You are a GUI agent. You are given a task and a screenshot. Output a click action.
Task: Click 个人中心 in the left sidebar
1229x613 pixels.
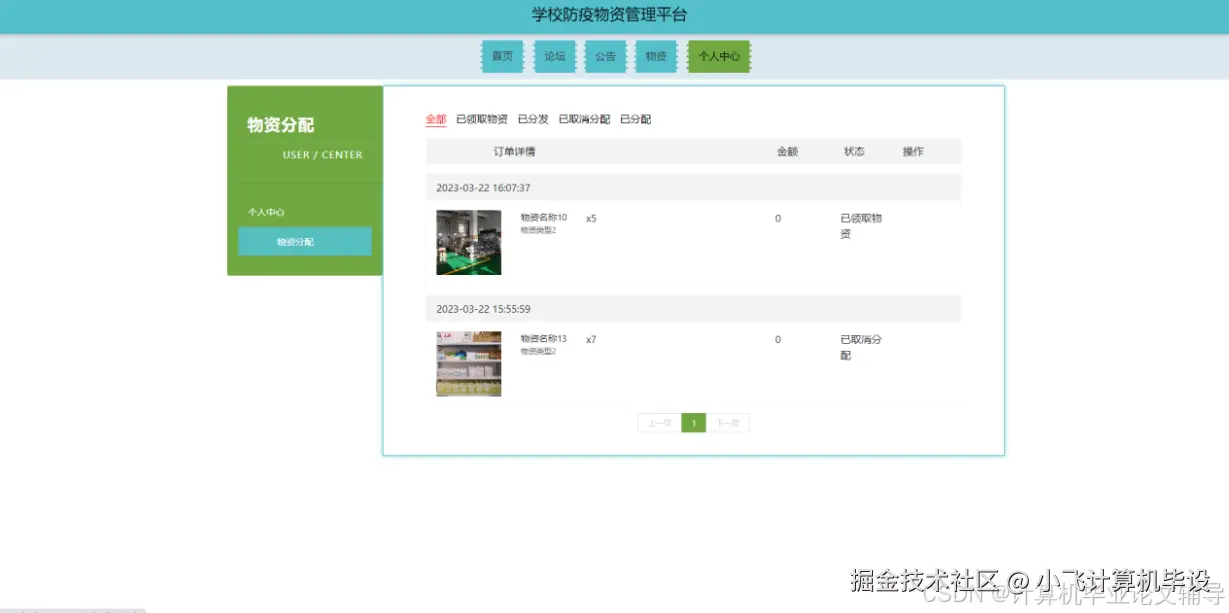point(266,212)
